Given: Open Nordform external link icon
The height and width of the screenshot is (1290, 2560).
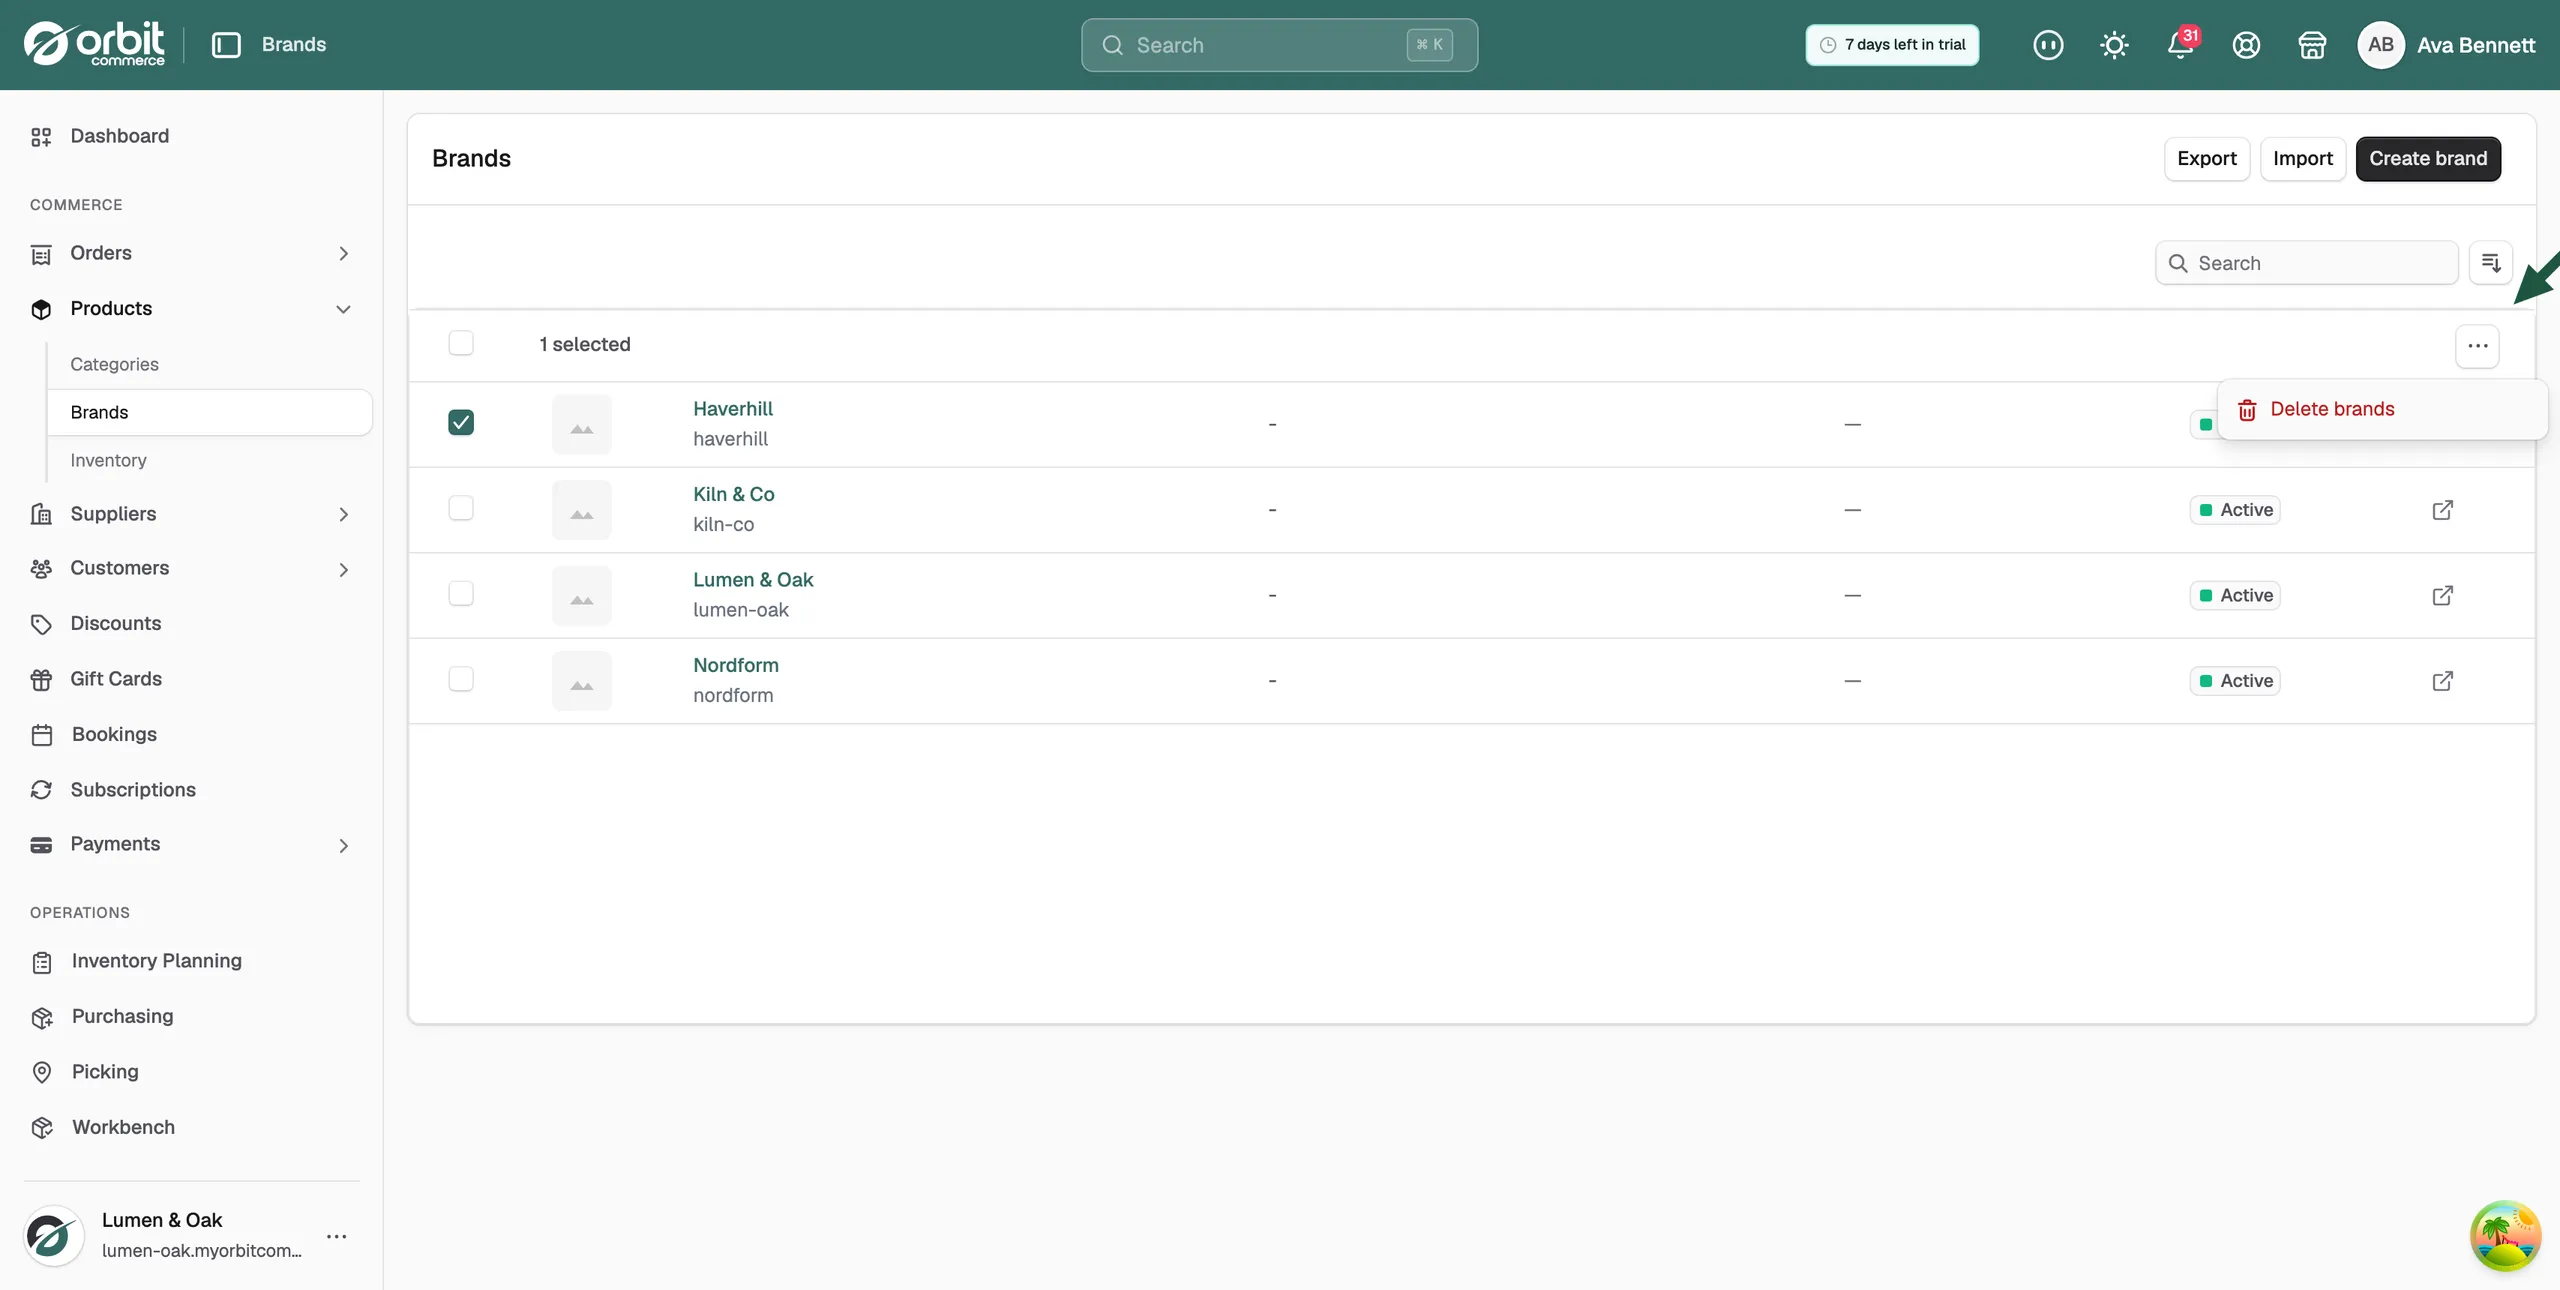Looking at the screenshot, I should point(2442,681).
